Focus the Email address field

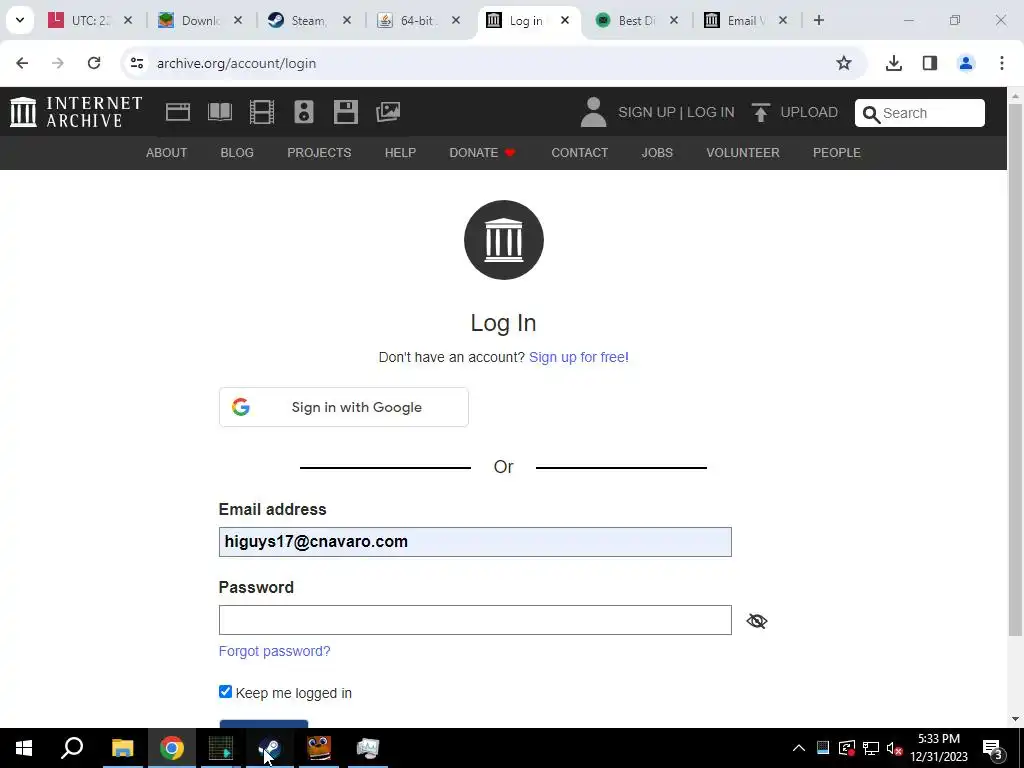click(x=475, y=542)
